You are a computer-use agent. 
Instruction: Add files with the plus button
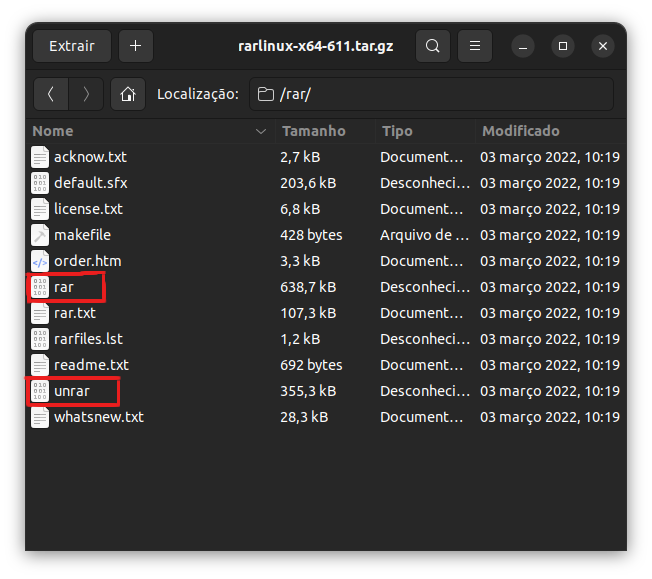136,46
